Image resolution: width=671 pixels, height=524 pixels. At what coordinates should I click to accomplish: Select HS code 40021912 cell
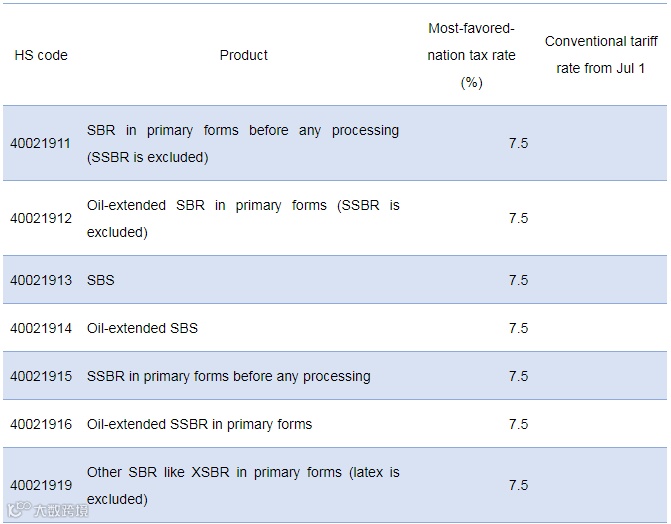click(41, 218)
